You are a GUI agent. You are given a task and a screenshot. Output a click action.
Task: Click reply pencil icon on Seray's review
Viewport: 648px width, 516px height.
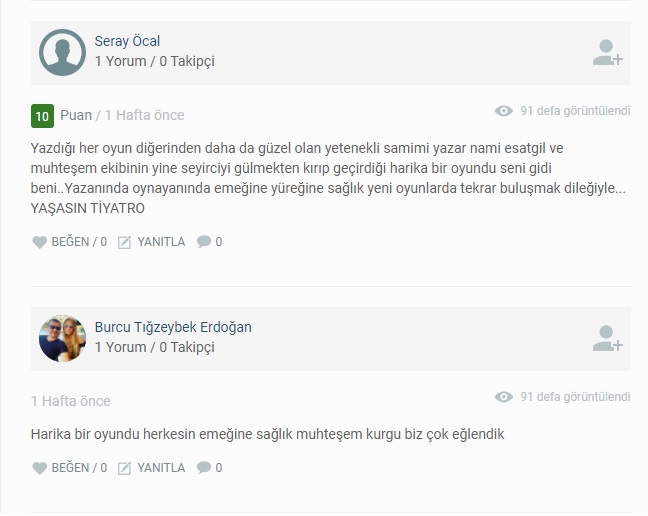click(x=124, y=242)
